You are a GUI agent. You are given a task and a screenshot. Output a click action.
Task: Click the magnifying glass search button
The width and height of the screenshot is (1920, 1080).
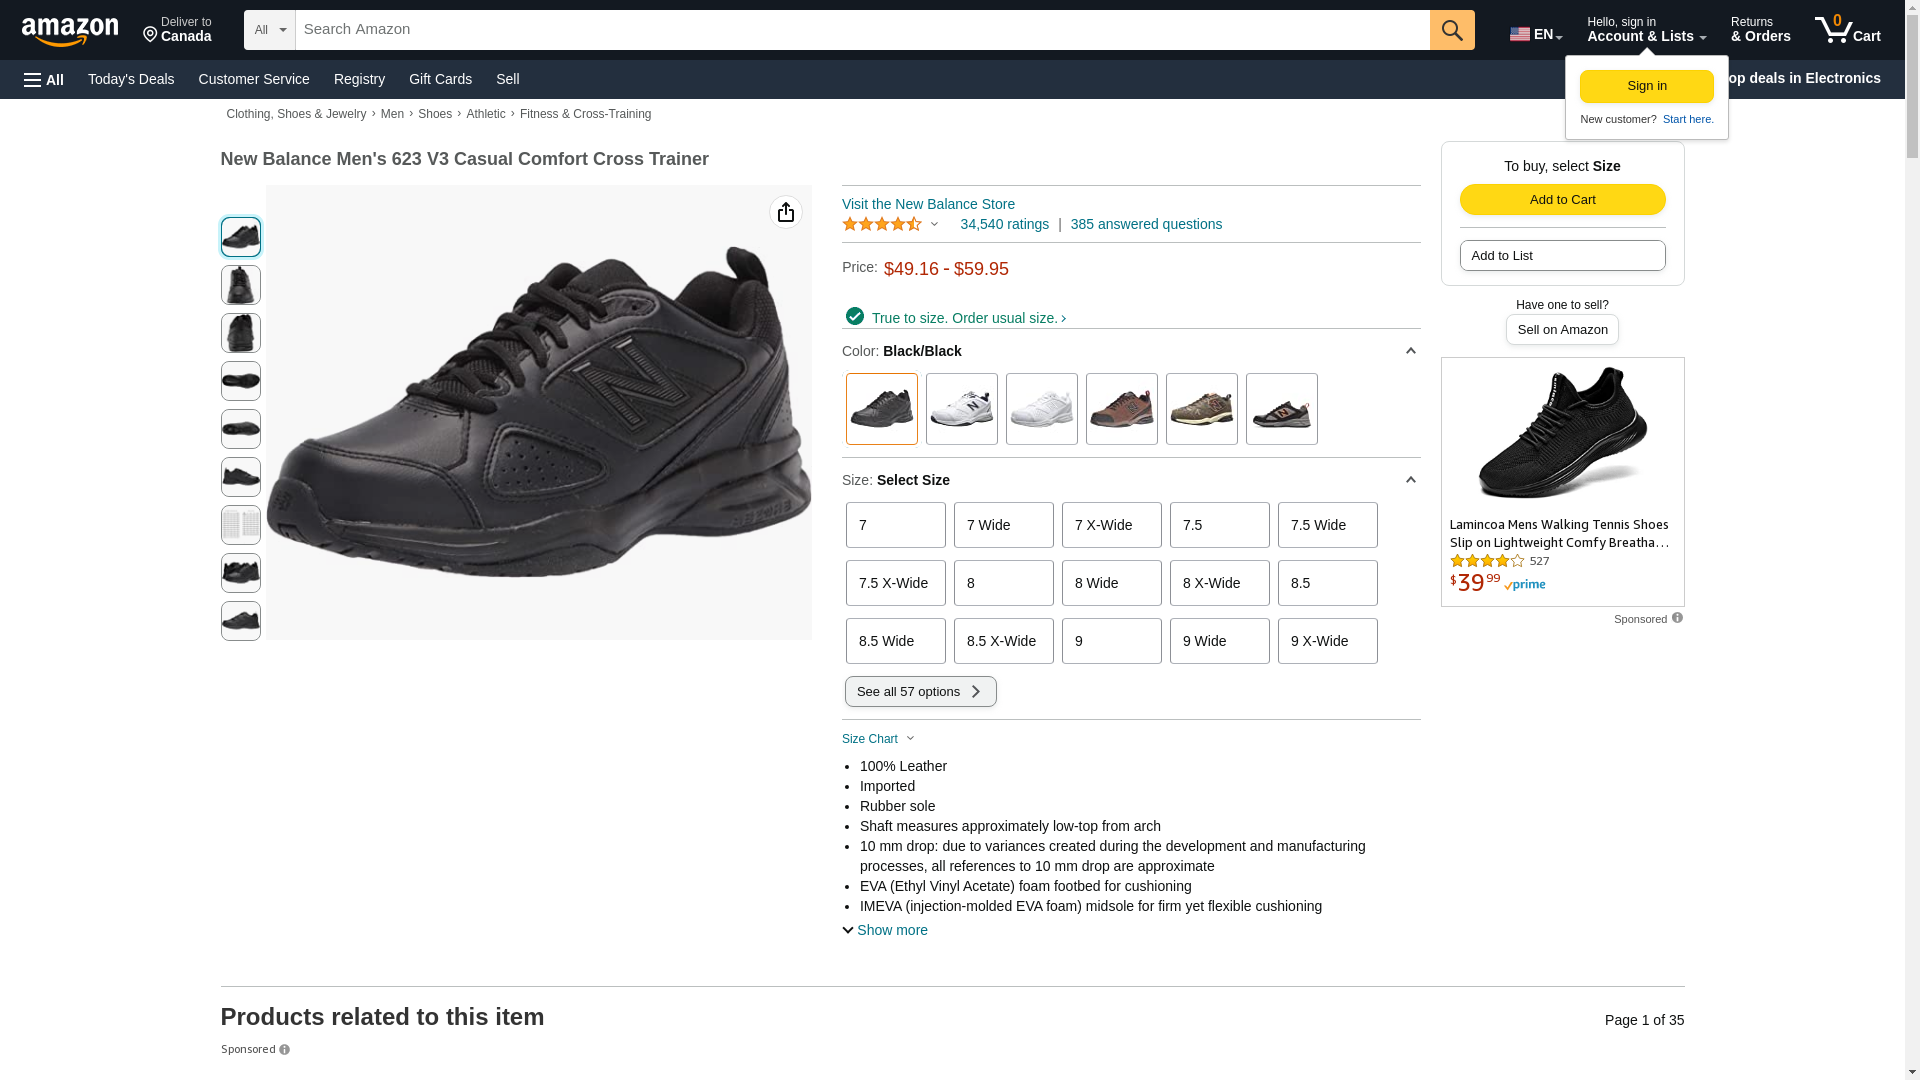pyautogui.click(x=1452, y=30)
